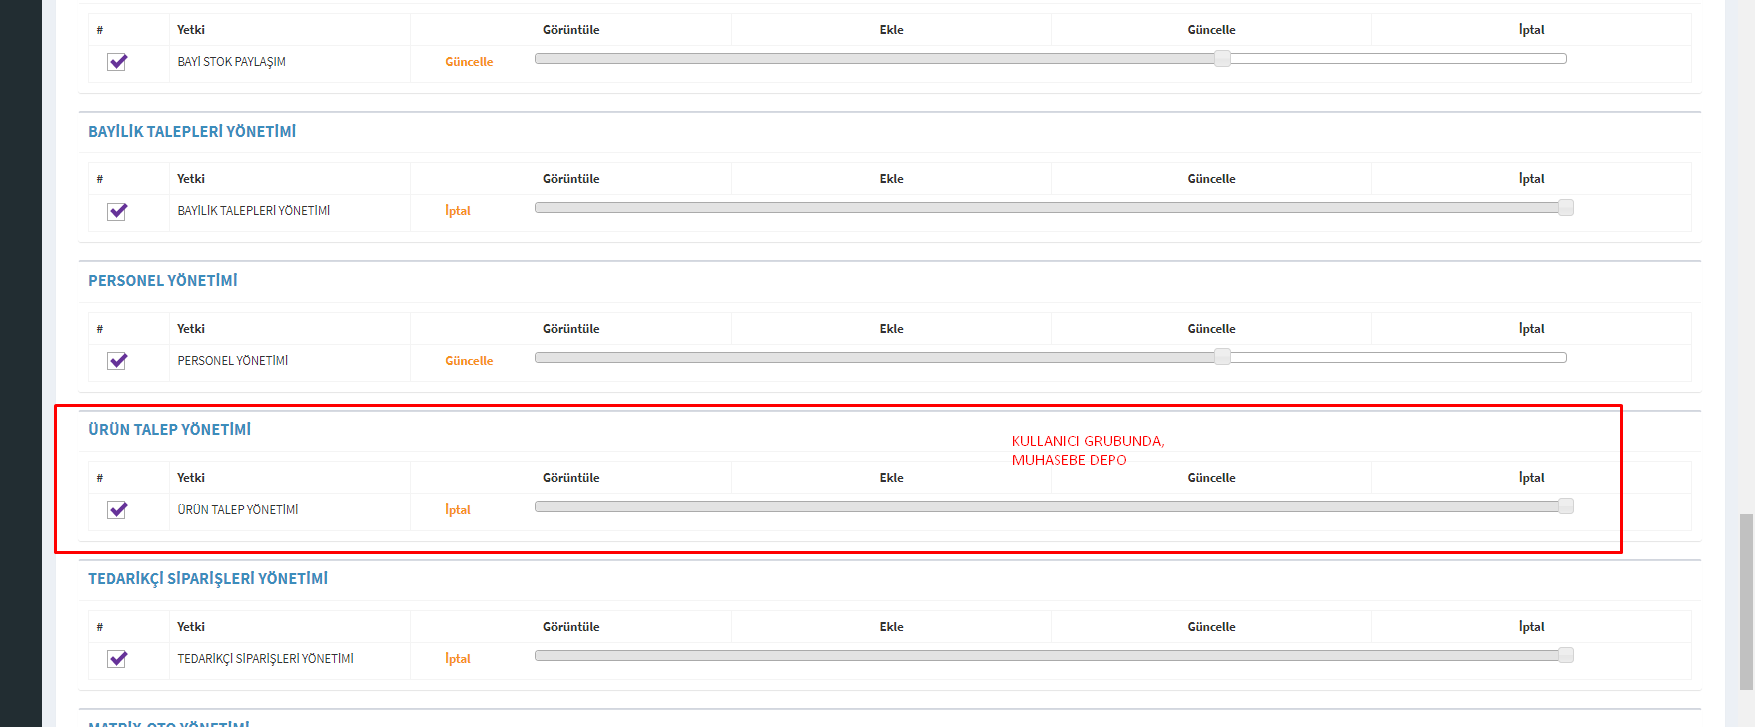Click slider handle in ÜRÜN TALEP YÖNETİMİ row
The width and height of the screenshot is (1755, 727).
click(x=1565, y=506)
